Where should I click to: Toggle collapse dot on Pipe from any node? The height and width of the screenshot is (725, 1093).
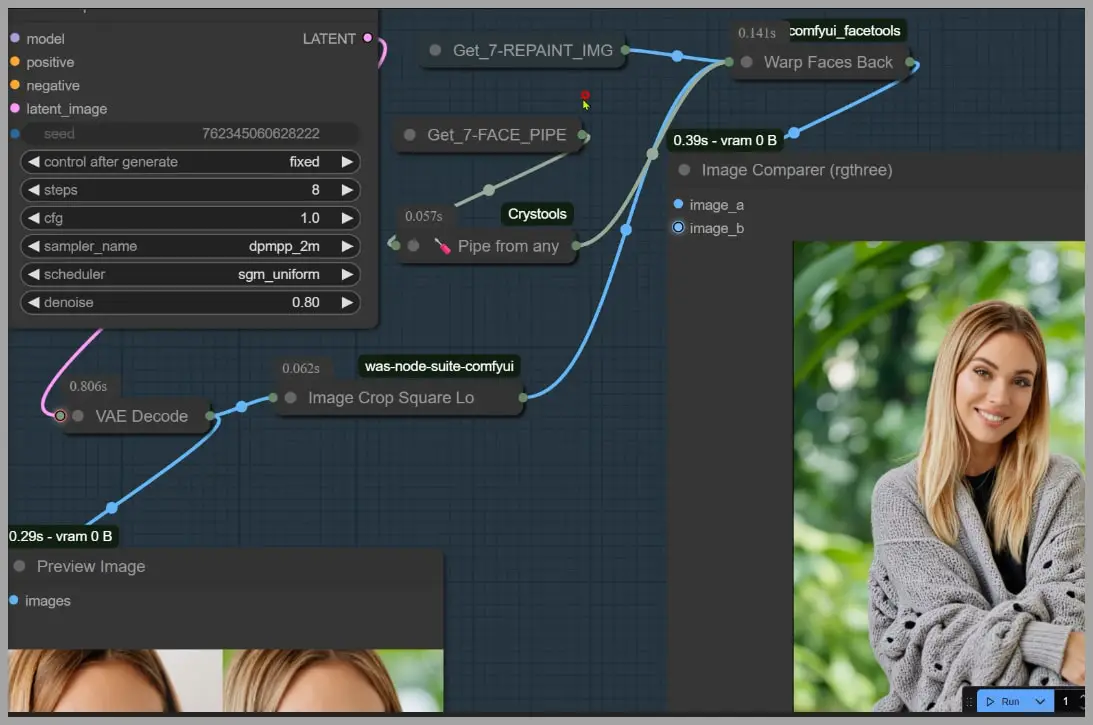point(413,245)
